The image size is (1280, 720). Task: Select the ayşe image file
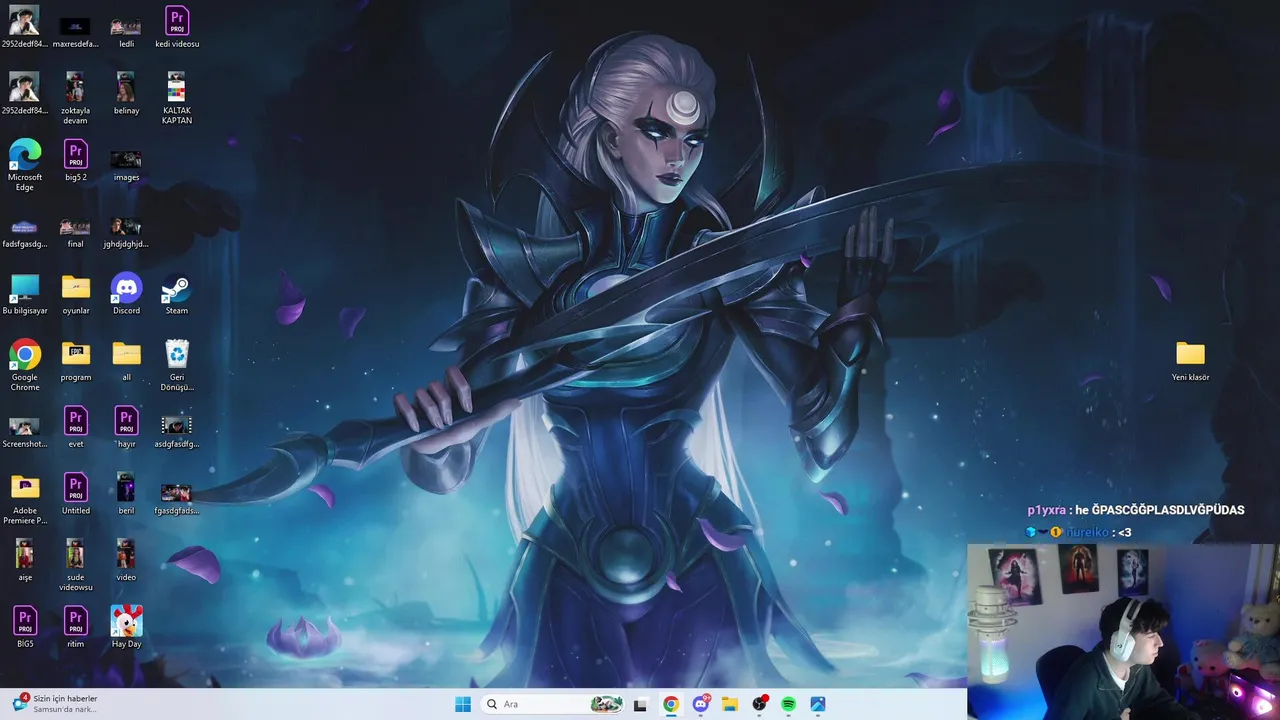tap(25, 560)
